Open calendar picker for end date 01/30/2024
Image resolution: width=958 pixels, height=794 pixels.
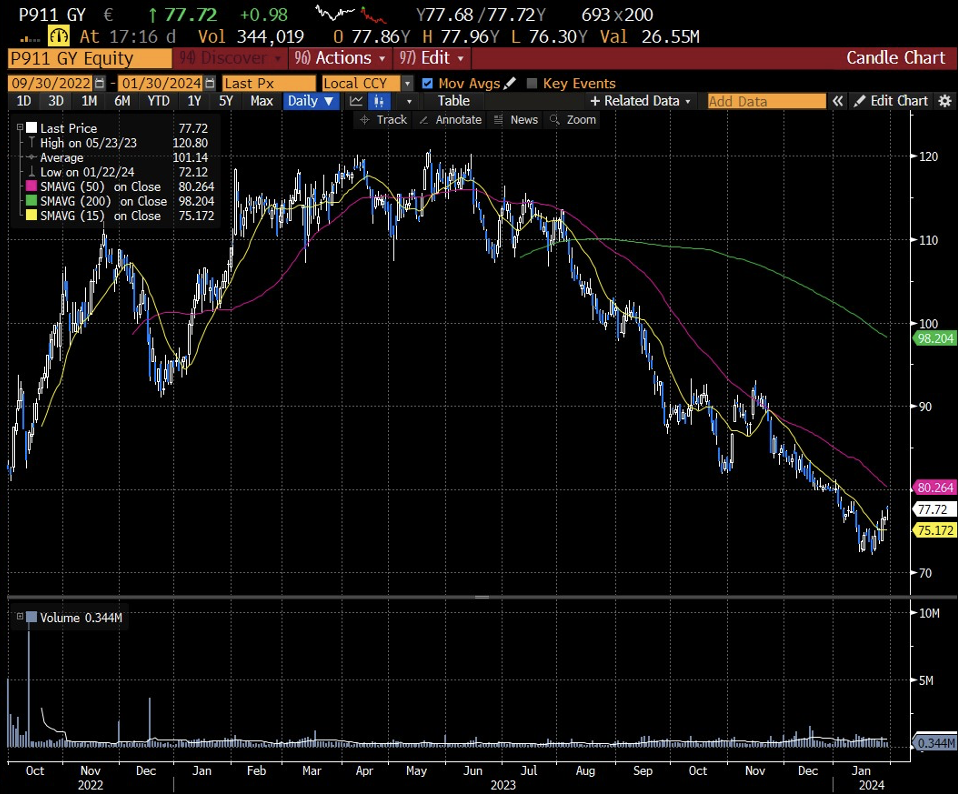point(210,83)
